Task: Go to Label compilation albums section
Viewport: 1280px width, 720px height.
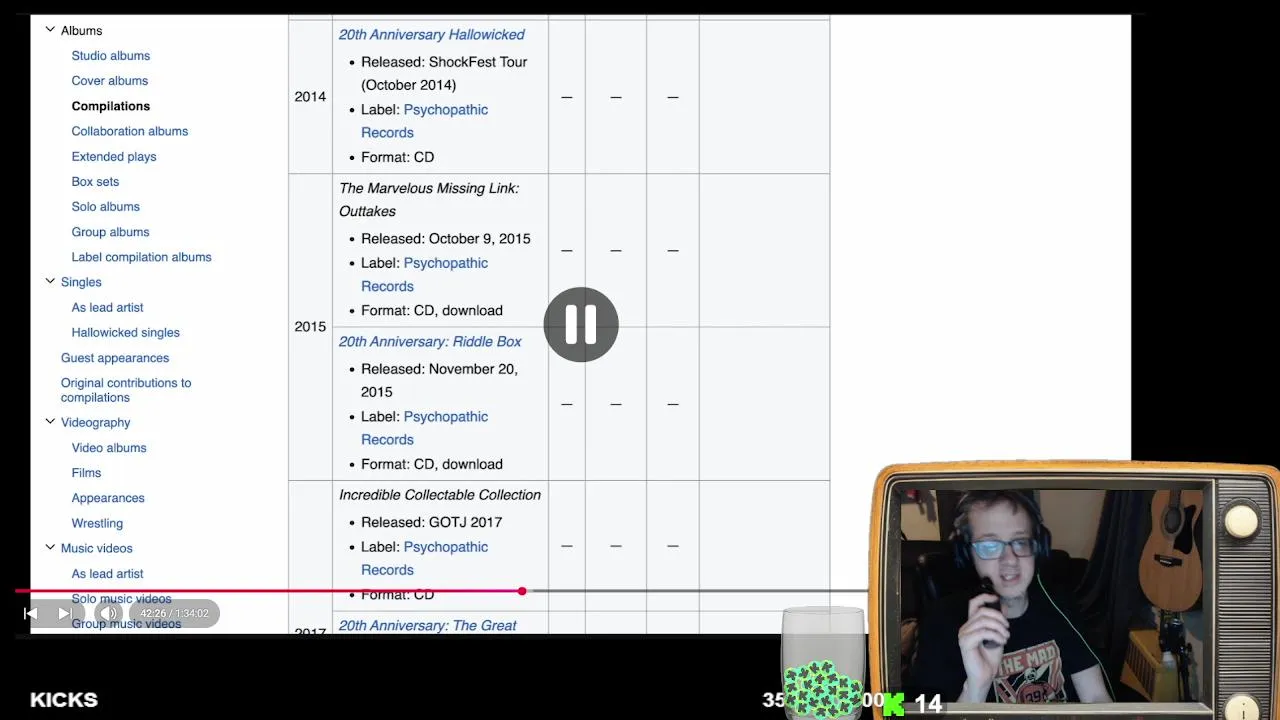Action: [x=142, y=257]
